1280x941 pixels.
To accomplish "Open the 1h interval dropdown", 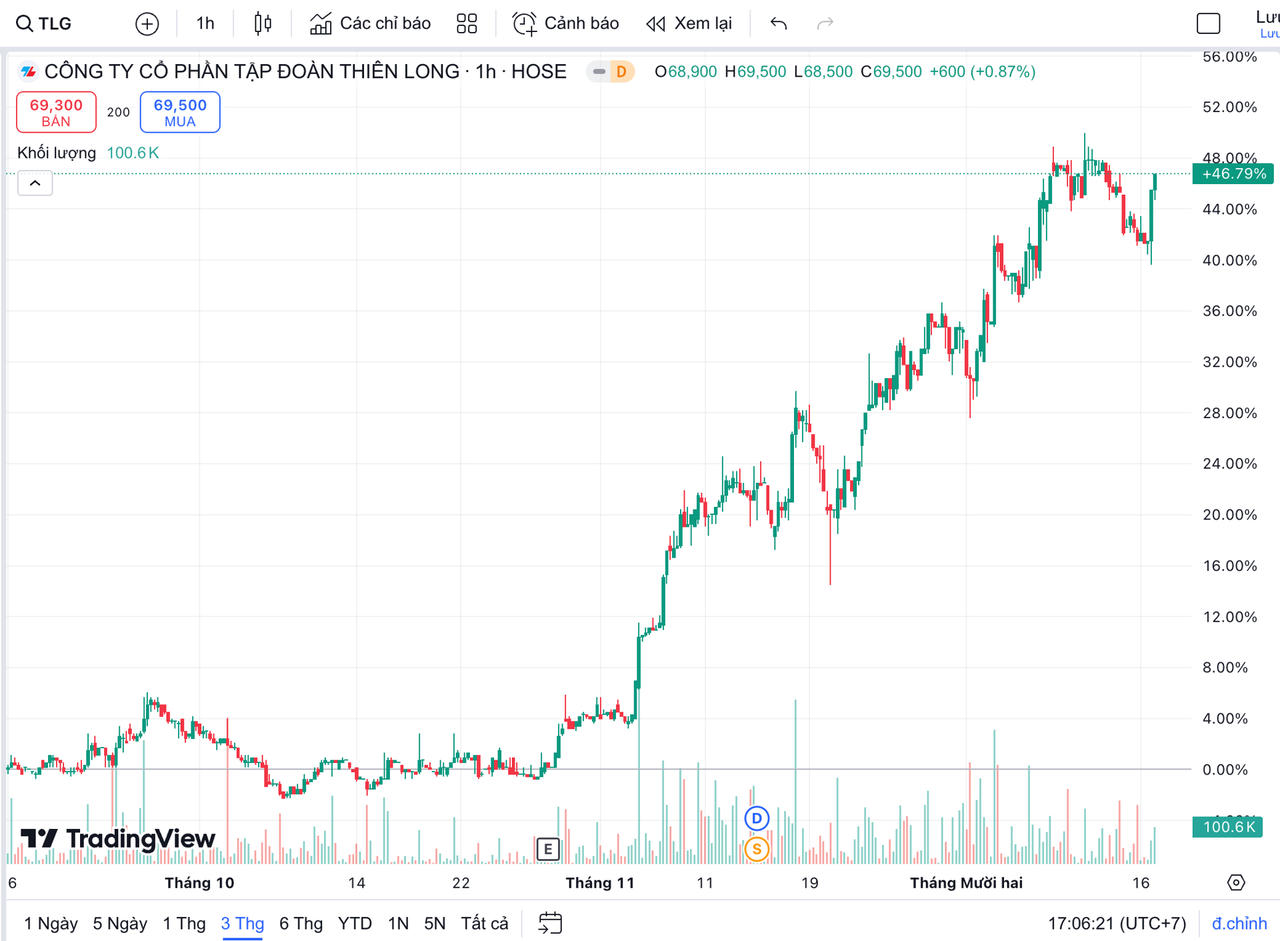I will 205,23.
